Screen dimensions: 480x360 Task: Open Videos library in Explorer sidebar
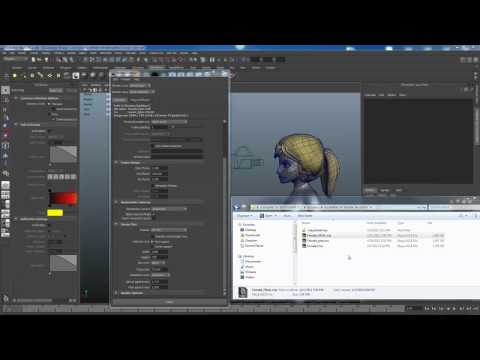click(248, 277)
